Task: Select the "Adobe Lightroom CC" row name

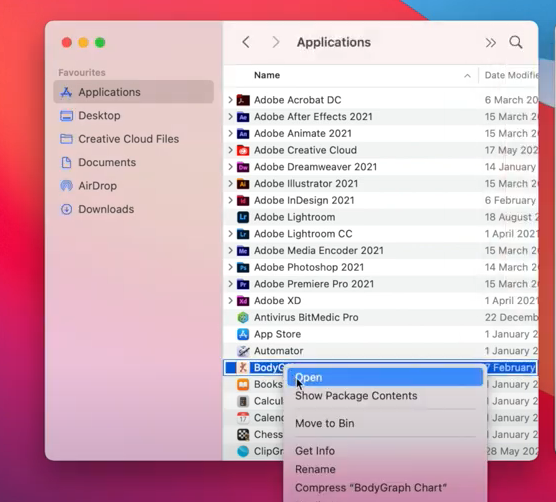Action: (303, 234)
